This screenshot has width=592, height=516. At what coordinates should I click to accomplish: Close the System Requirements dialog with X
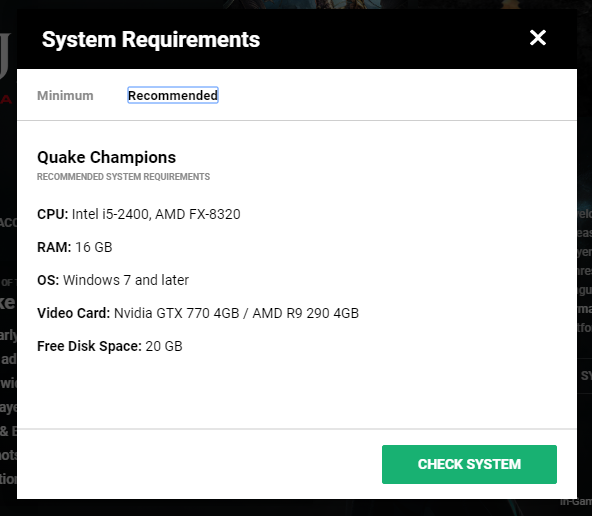pyautogui.click(x=538, y=38)
